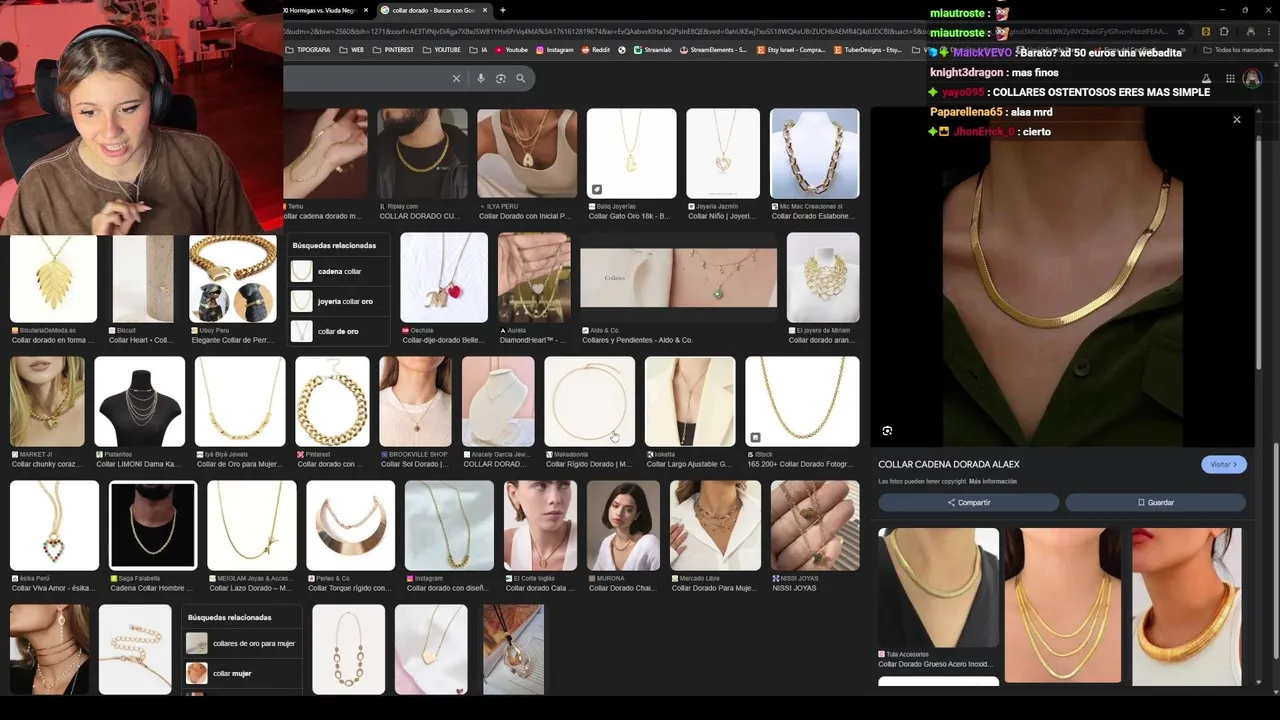The height and width of the screenshot is (720, 1280).
Task: Open the Etsy Israel bookmark
Action: click(x=791, y=50)
